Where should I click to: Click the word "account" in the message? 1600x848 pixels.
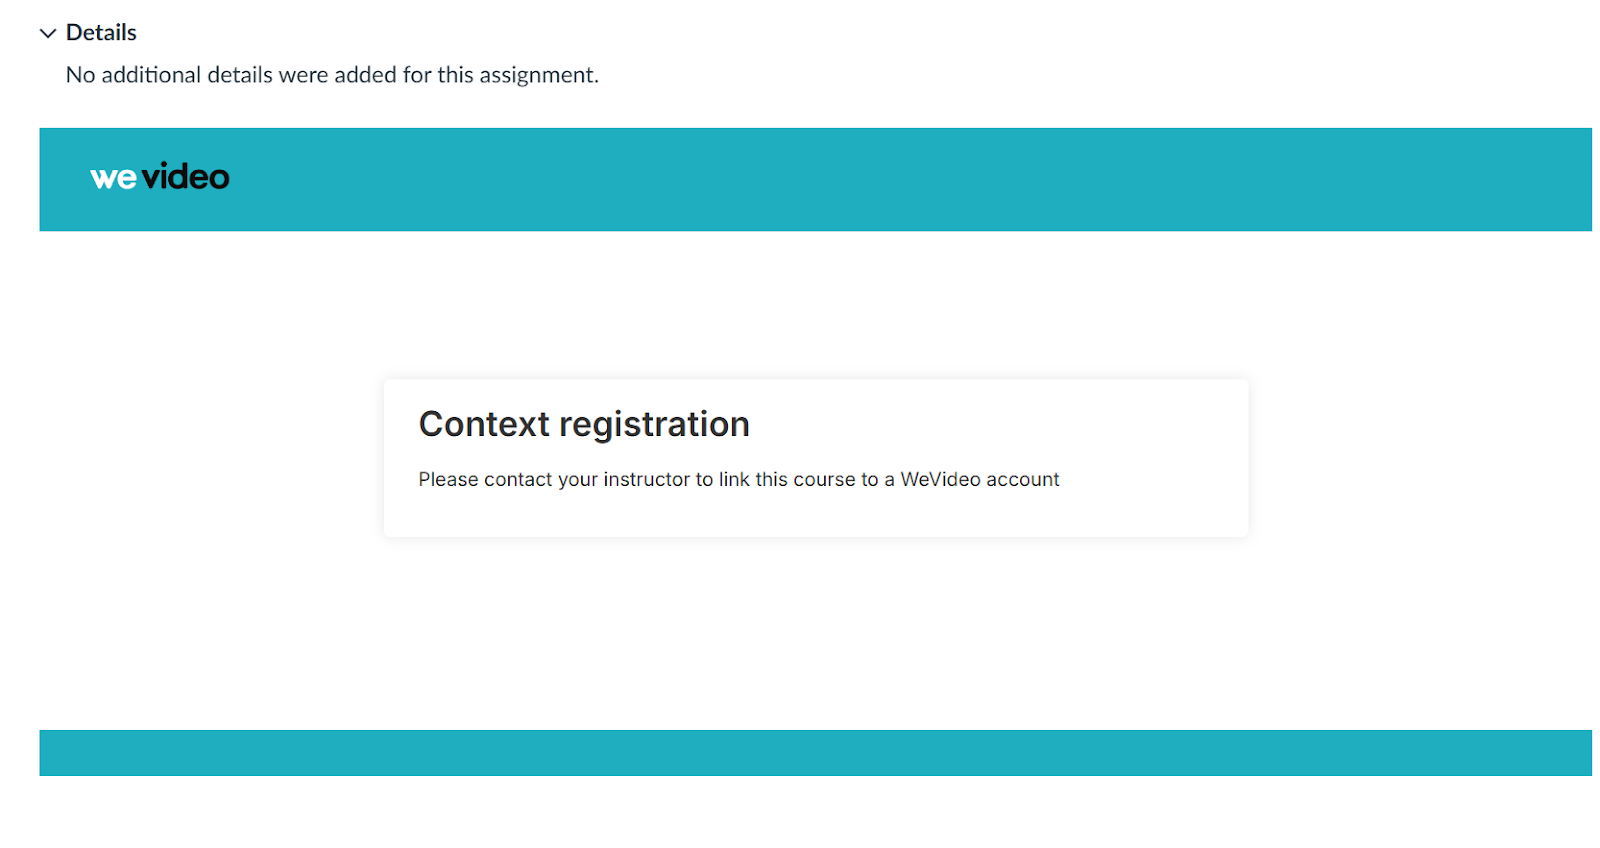1023,480
